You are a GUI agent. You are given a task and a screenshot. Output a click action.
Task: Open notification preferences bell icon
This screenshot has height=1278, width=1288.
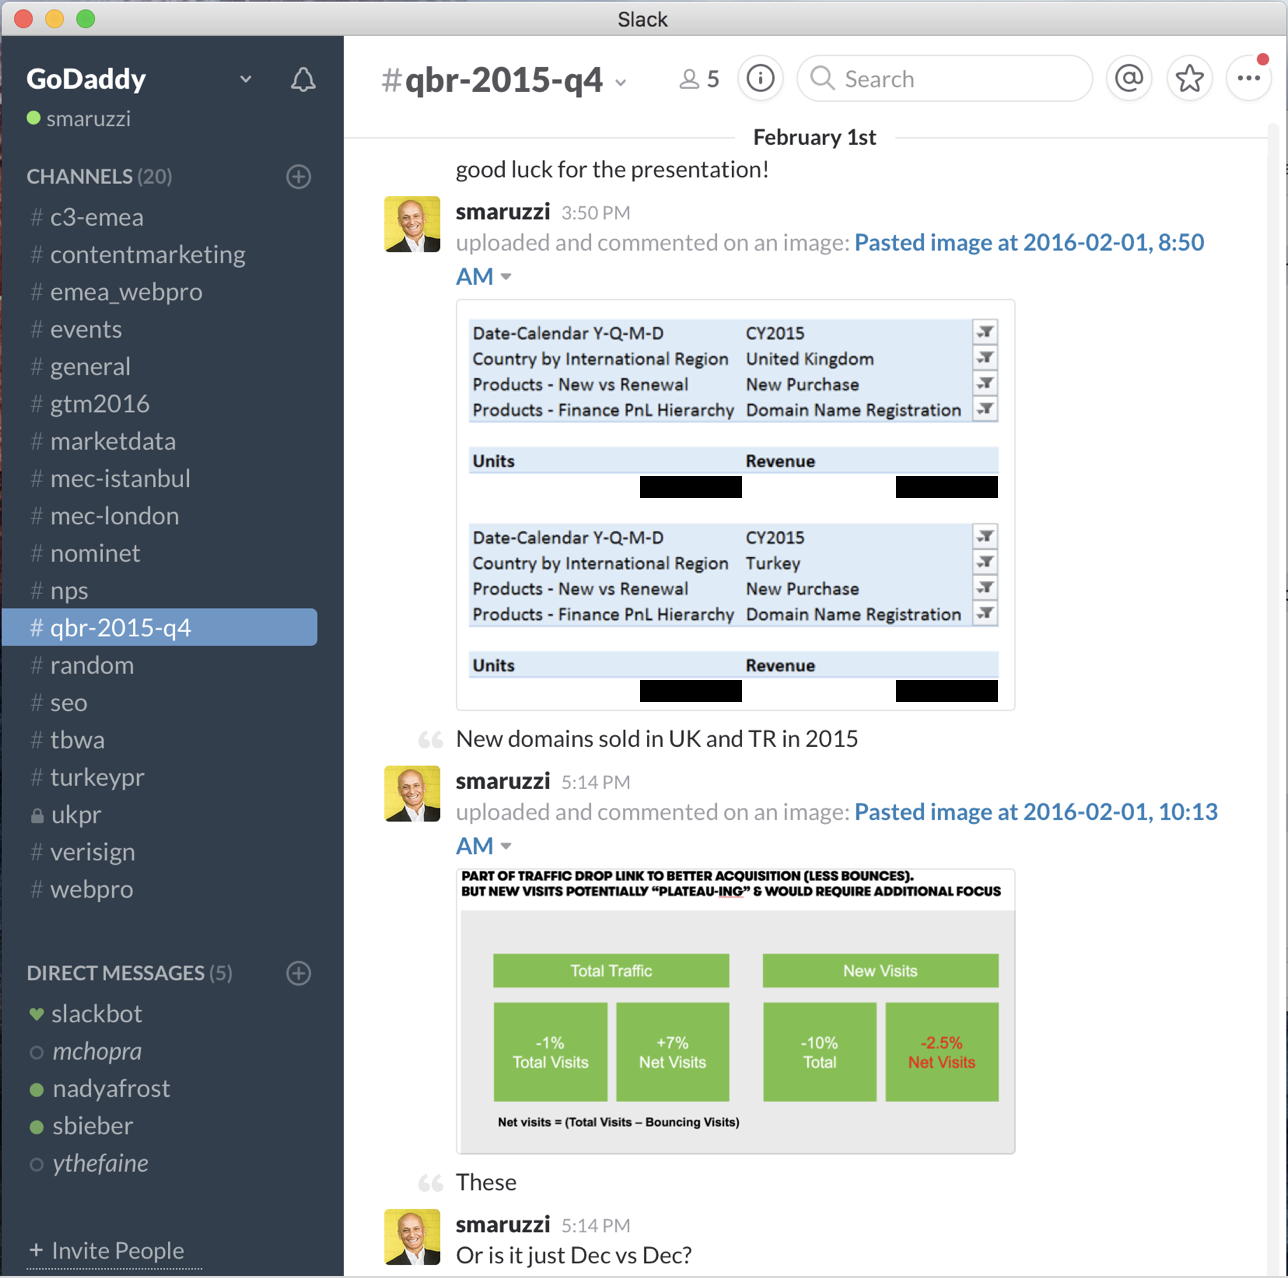tap(303, 80)
